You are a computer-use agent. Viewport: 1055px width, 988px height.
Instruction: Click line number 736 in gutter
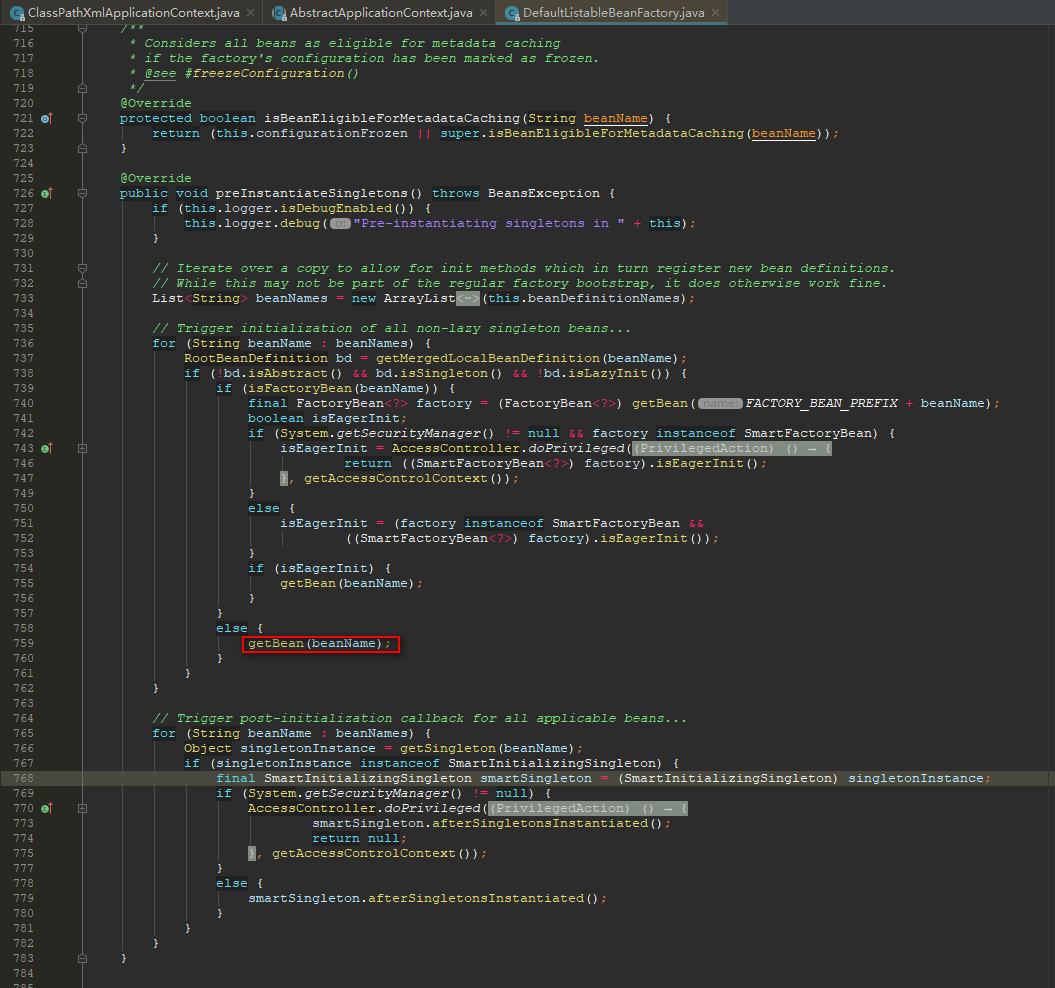[23, 343]
